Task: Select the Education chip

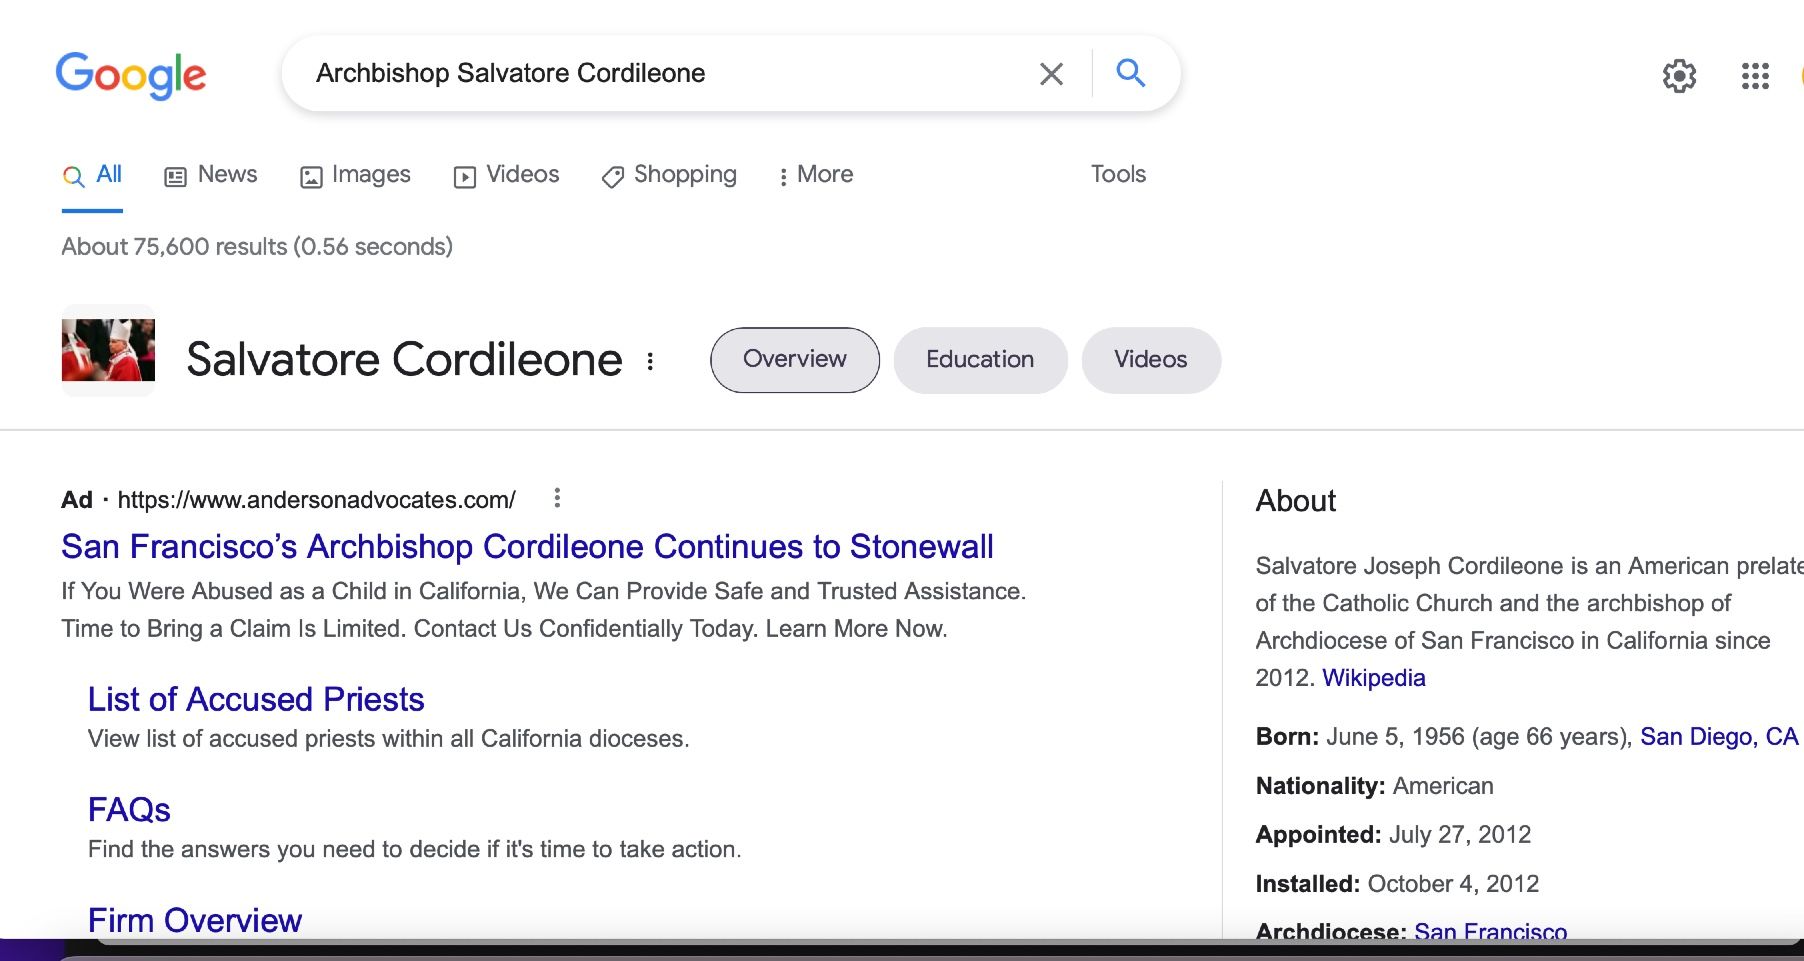Action: [x=980, y=360]
